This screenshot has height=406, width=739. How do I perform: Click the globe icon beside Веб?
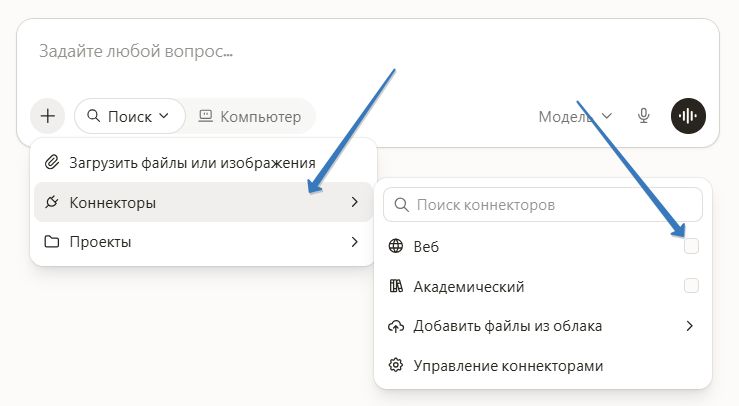point(396,246)
